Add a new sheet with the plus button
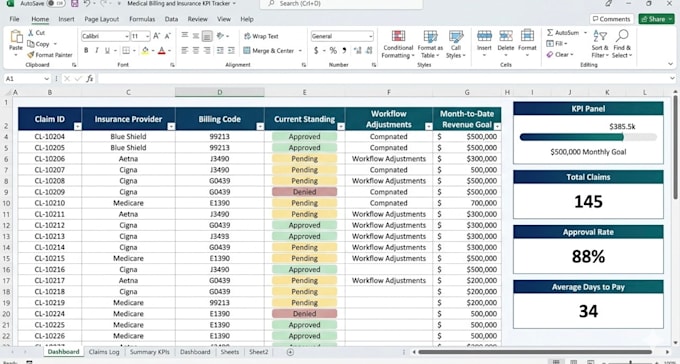 (x=290, y=352)
